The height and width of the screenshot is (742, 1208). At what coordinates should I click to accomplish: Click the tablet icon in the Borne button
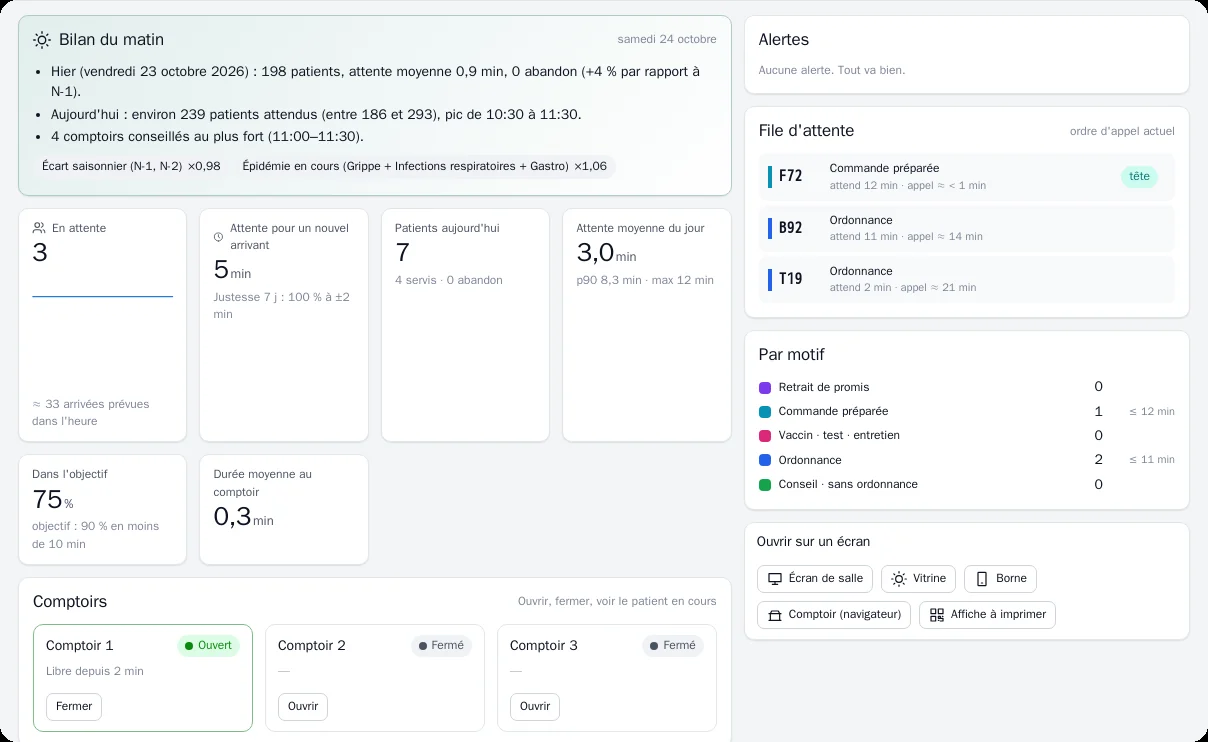[982, 579]
